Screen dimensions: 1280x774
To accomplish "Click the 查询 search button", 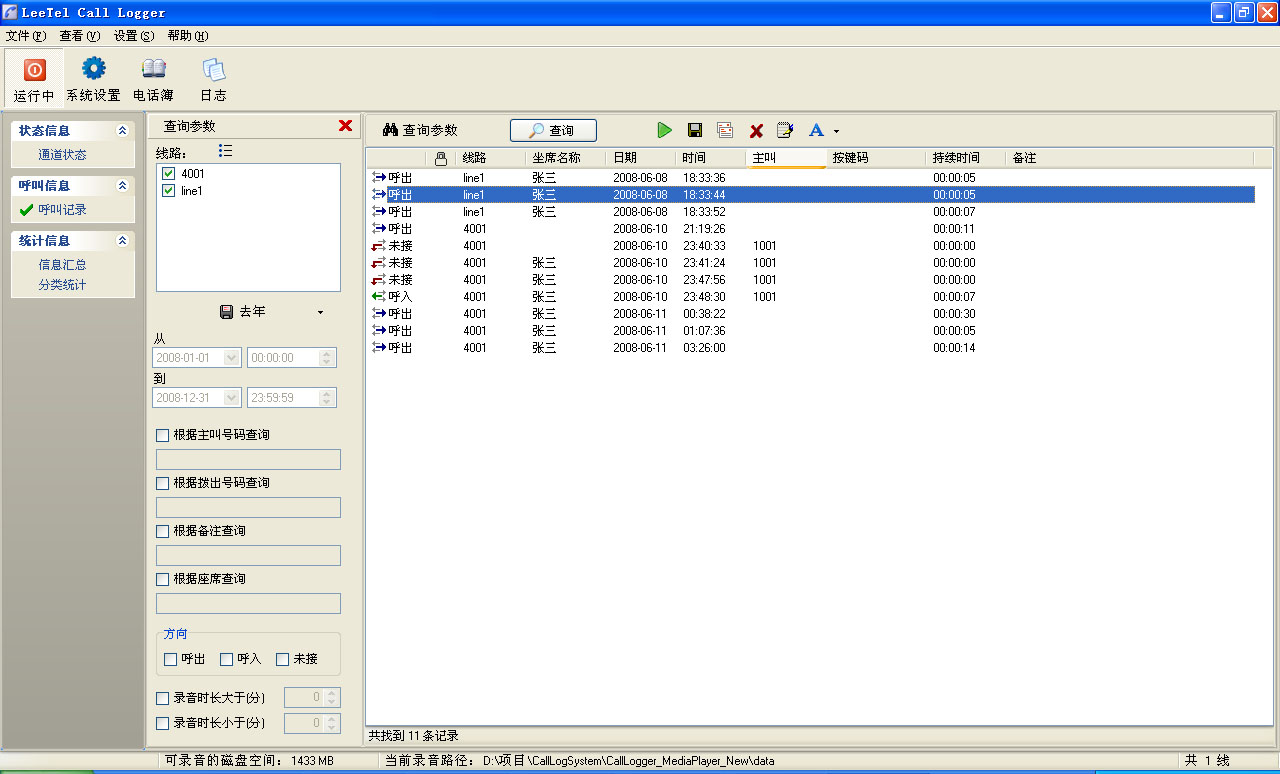I will 553,130.
